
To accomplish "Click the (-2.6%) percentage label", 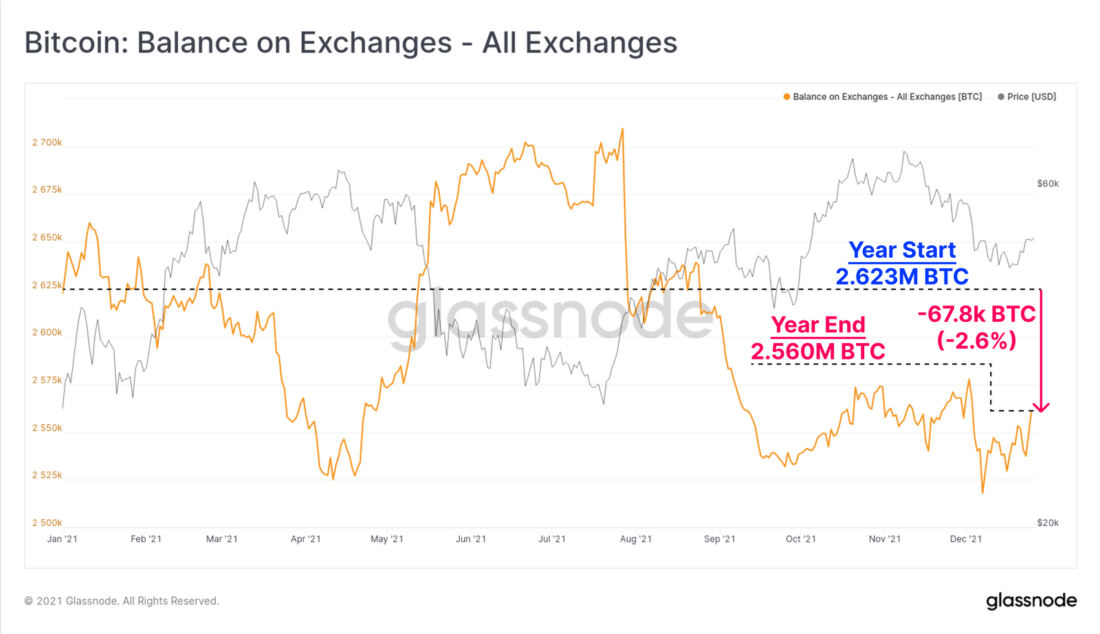I will point(977,341).
